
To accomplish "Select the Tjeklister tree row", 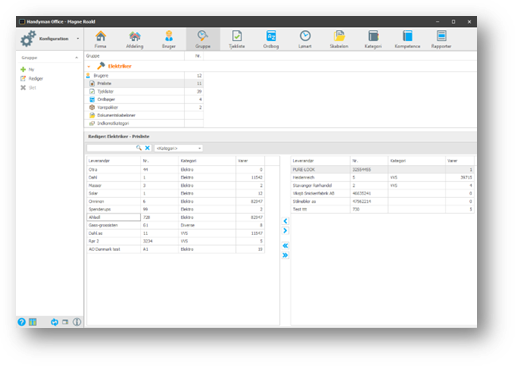I will pos(135,91).
